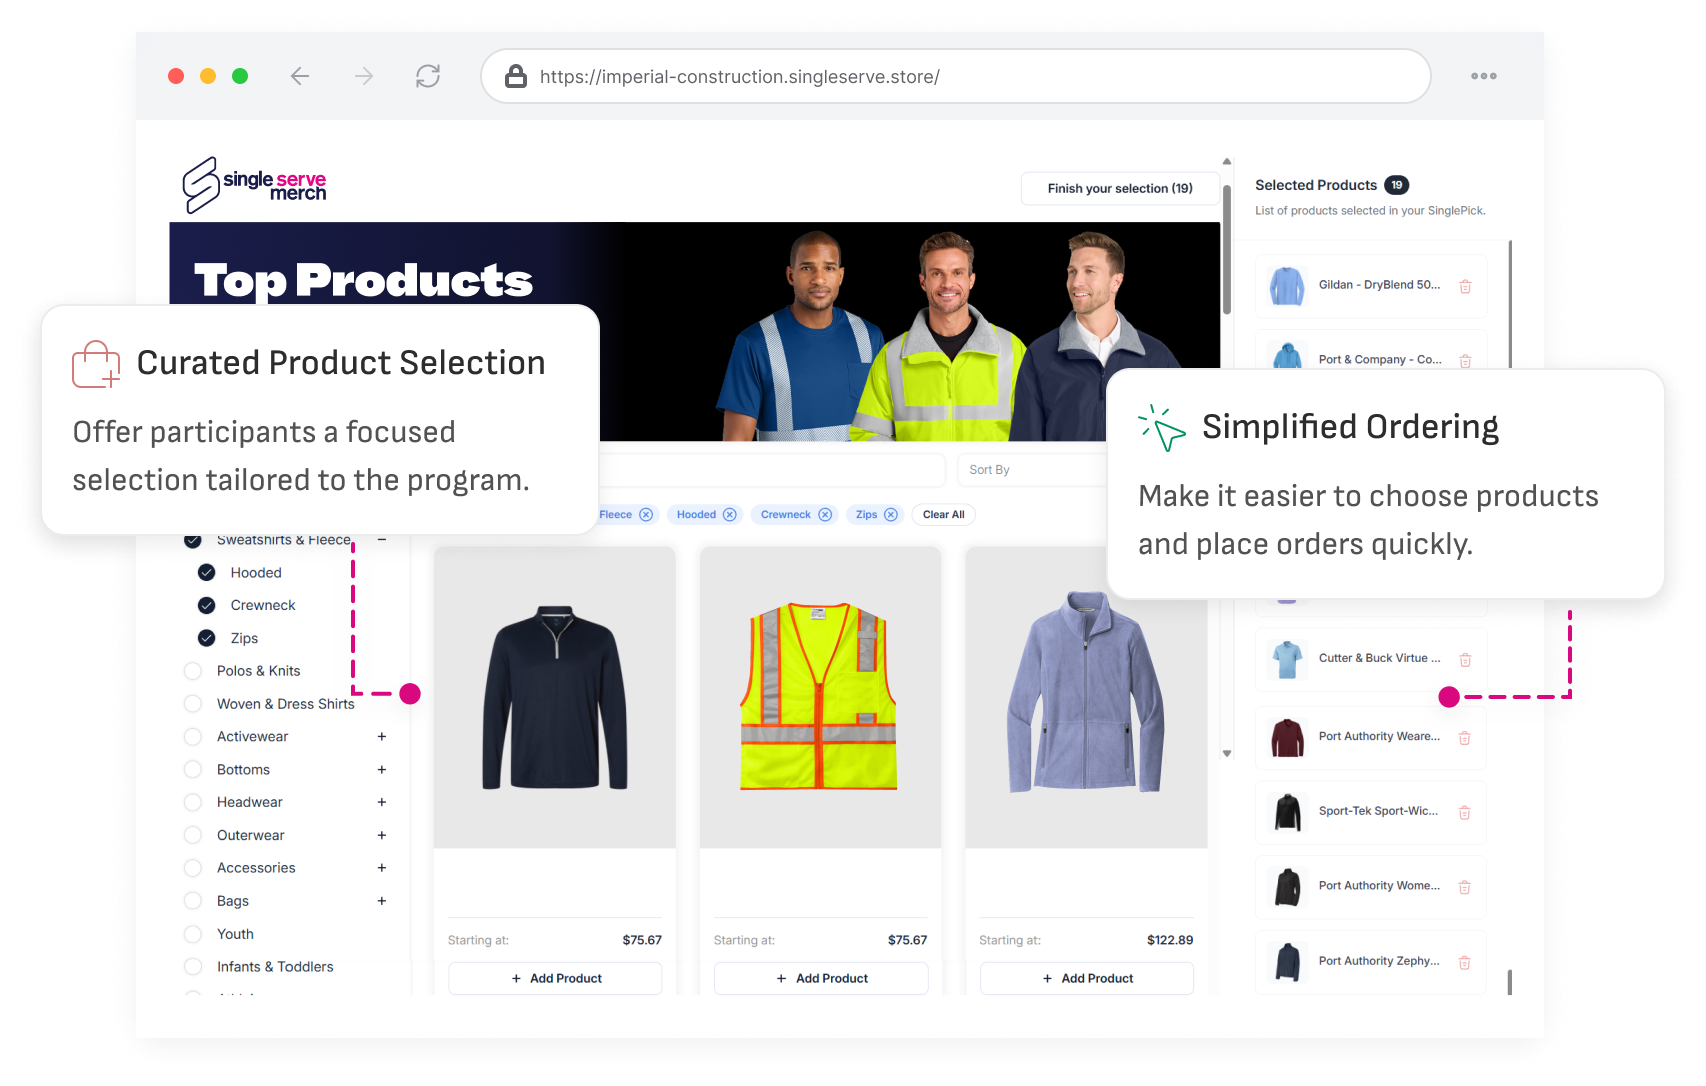Remove the Crewneck filter chip
1706x1086 pixels.
click(x=825, y=515)
